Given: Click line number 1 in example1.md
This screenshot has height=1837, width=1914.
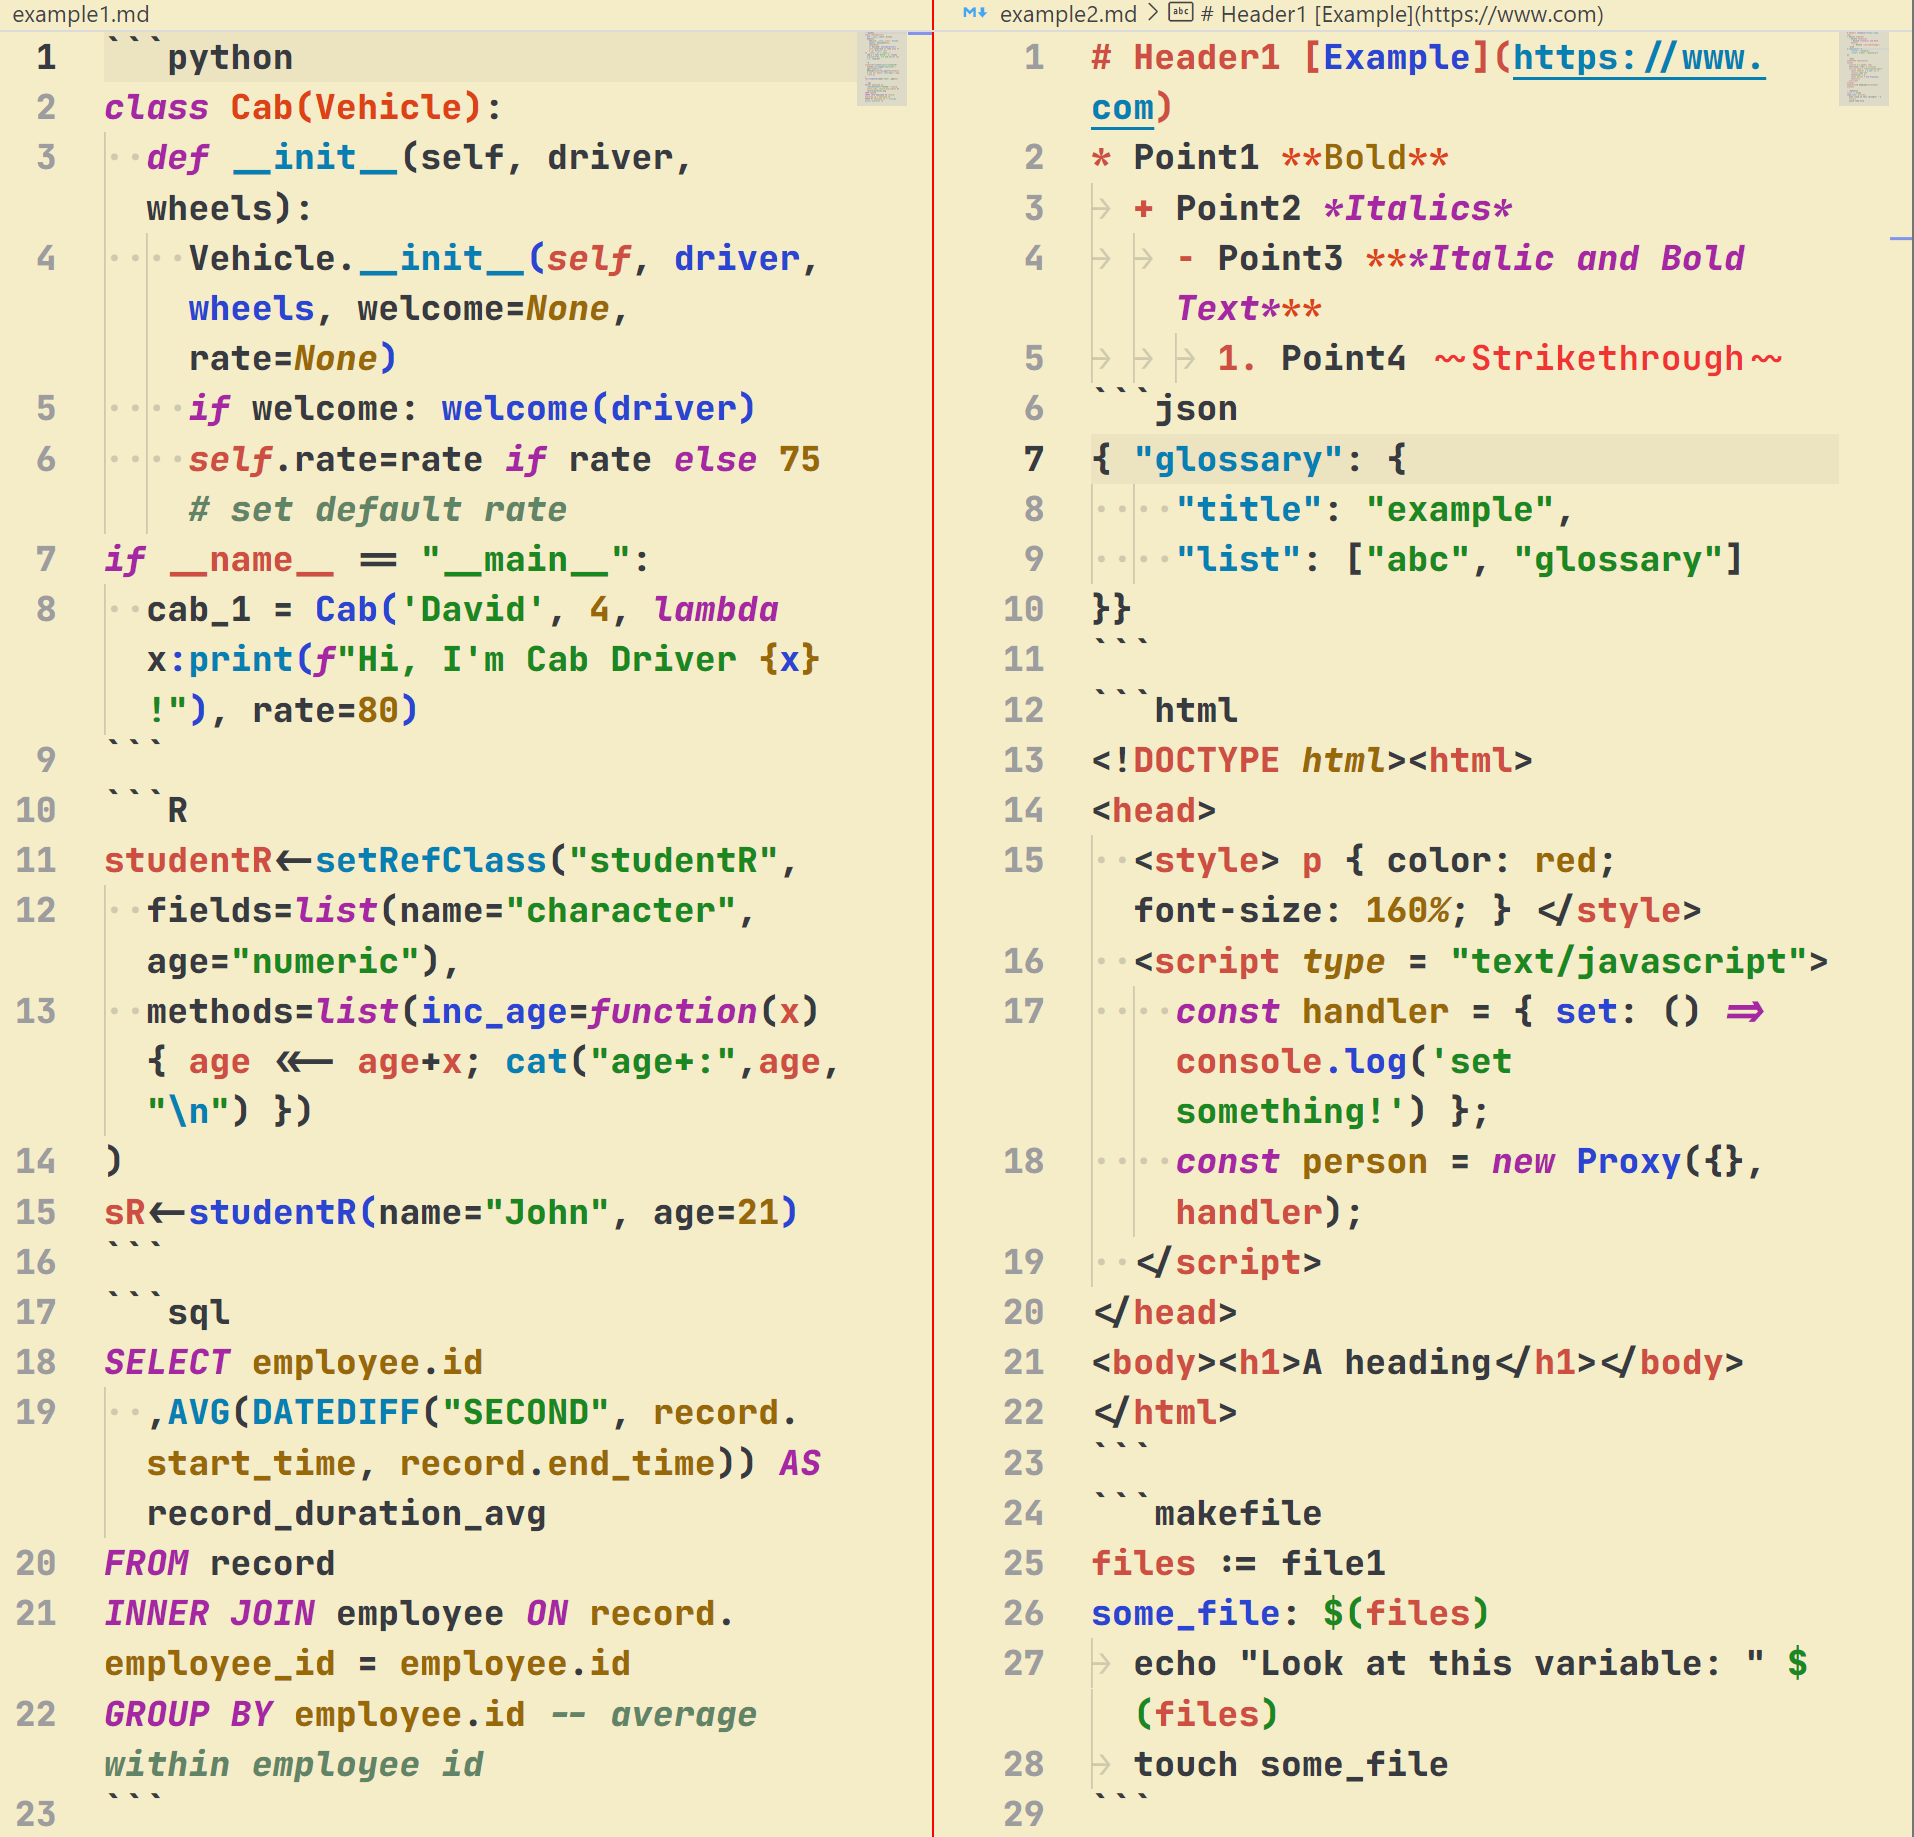Looking at the screenshot, I should click(x=46, y=57).
